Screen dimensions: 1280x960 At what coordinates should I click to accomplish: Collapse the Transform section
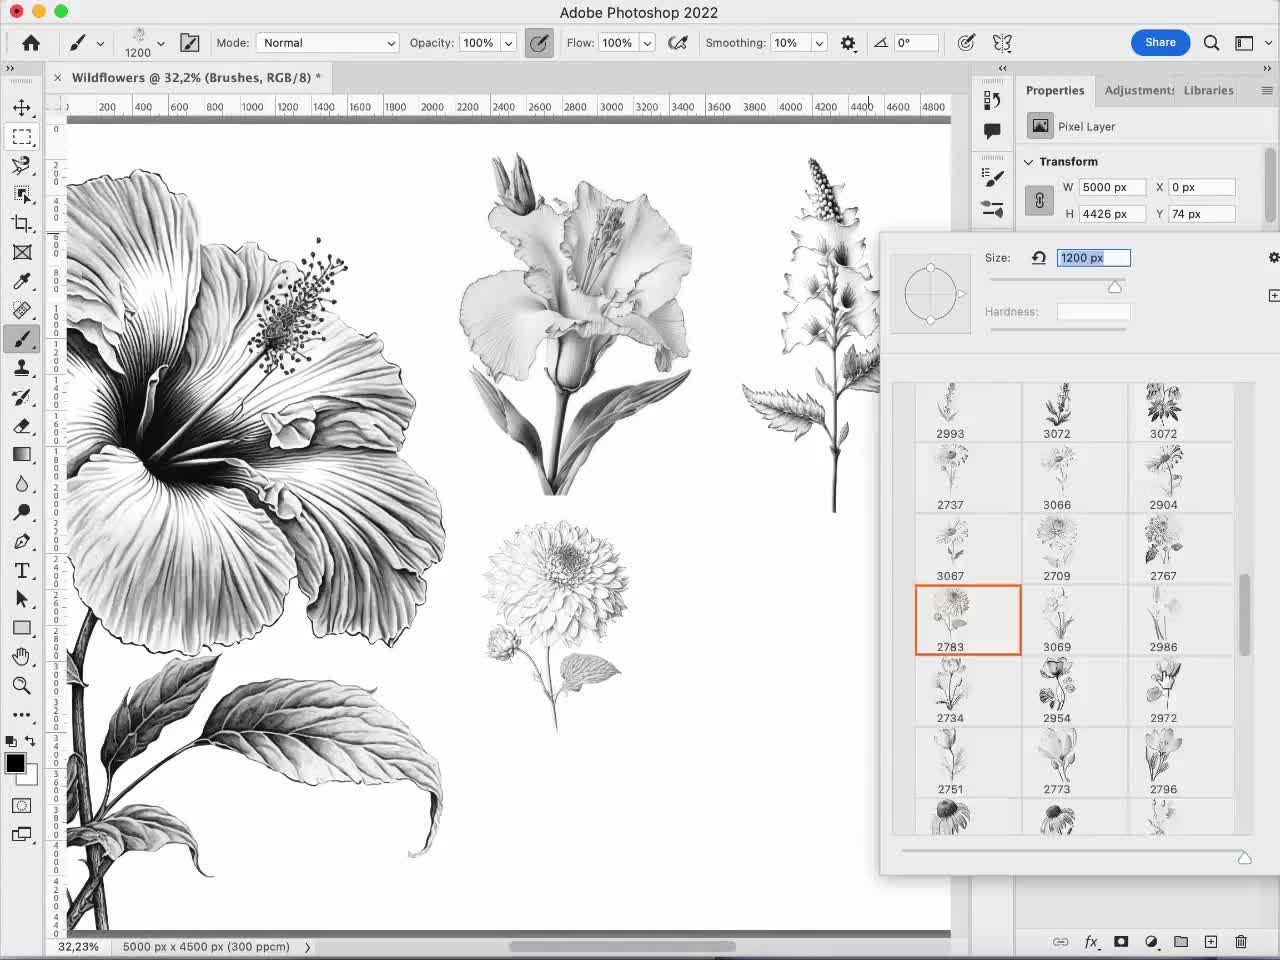pos(1029,161)
